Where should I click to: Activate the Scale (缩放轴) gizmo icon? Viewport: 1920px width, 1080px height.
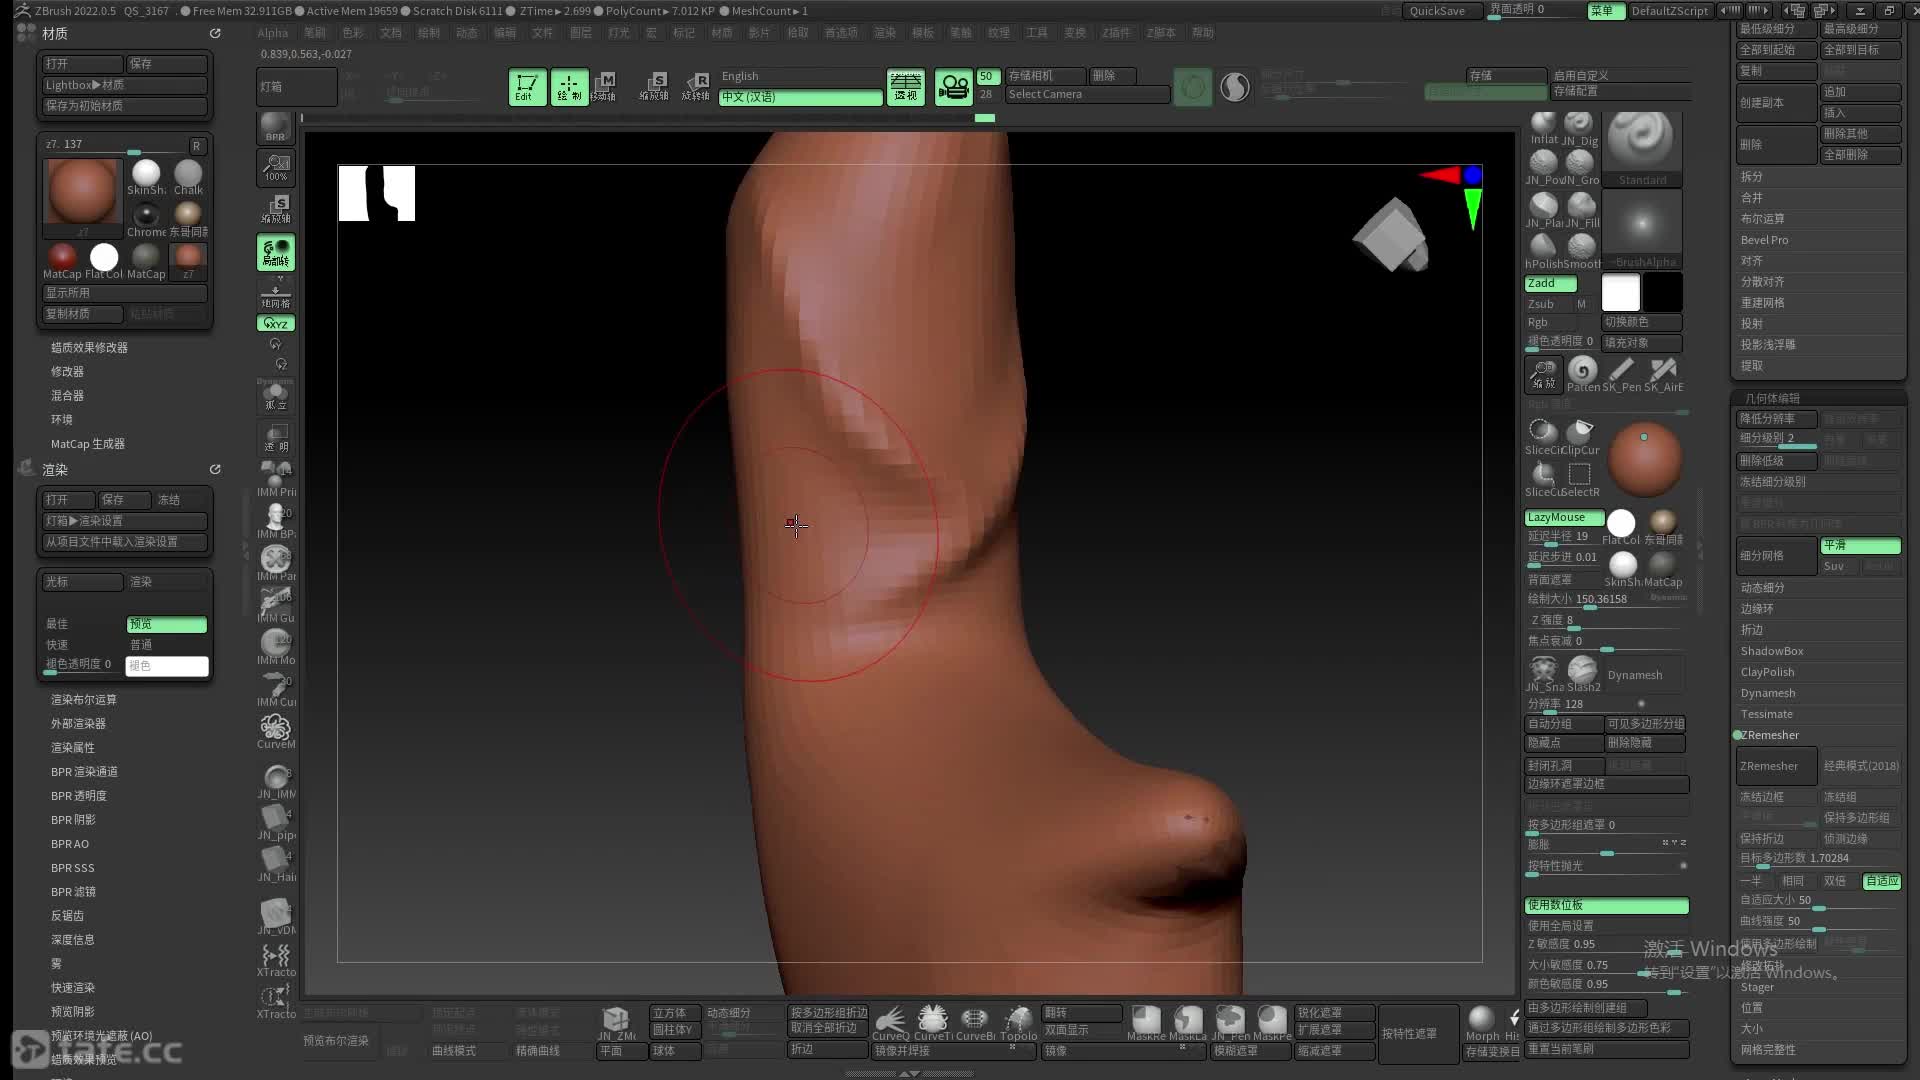(654, 87)
